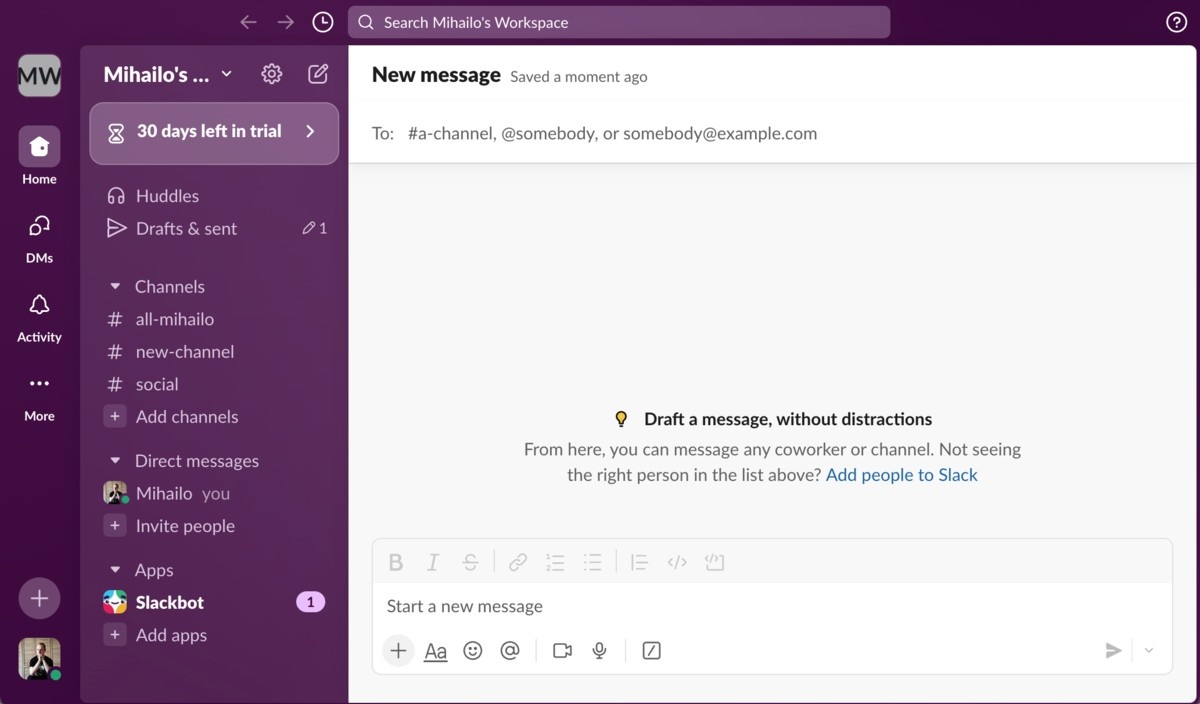Open direct message with Mihailo (you)
The image size is (1200, 704).
click(214, 493)
